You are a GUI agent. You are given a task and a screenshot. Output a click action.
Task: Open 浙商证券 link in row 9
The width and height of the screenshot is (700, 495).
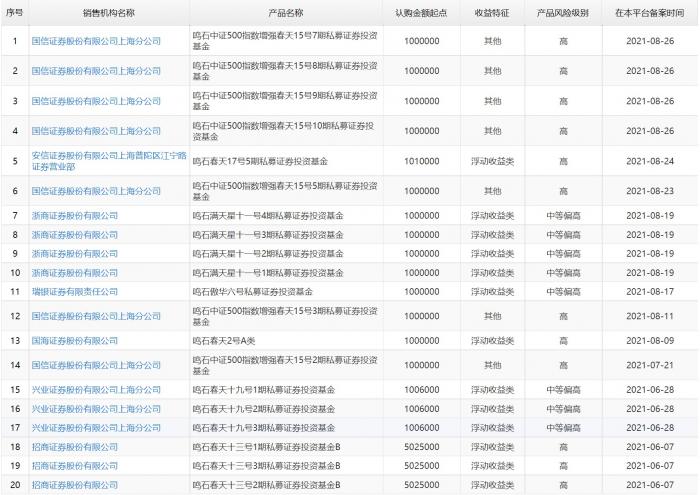point(75,254)
